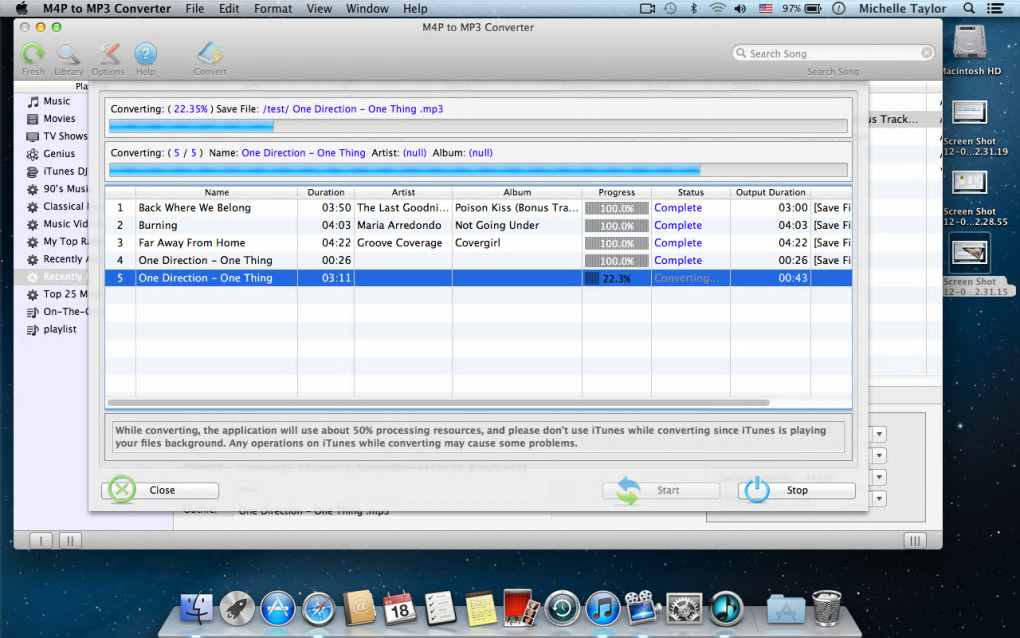Open the Window menu
The image size is (1020, 638).
(367, 8)
